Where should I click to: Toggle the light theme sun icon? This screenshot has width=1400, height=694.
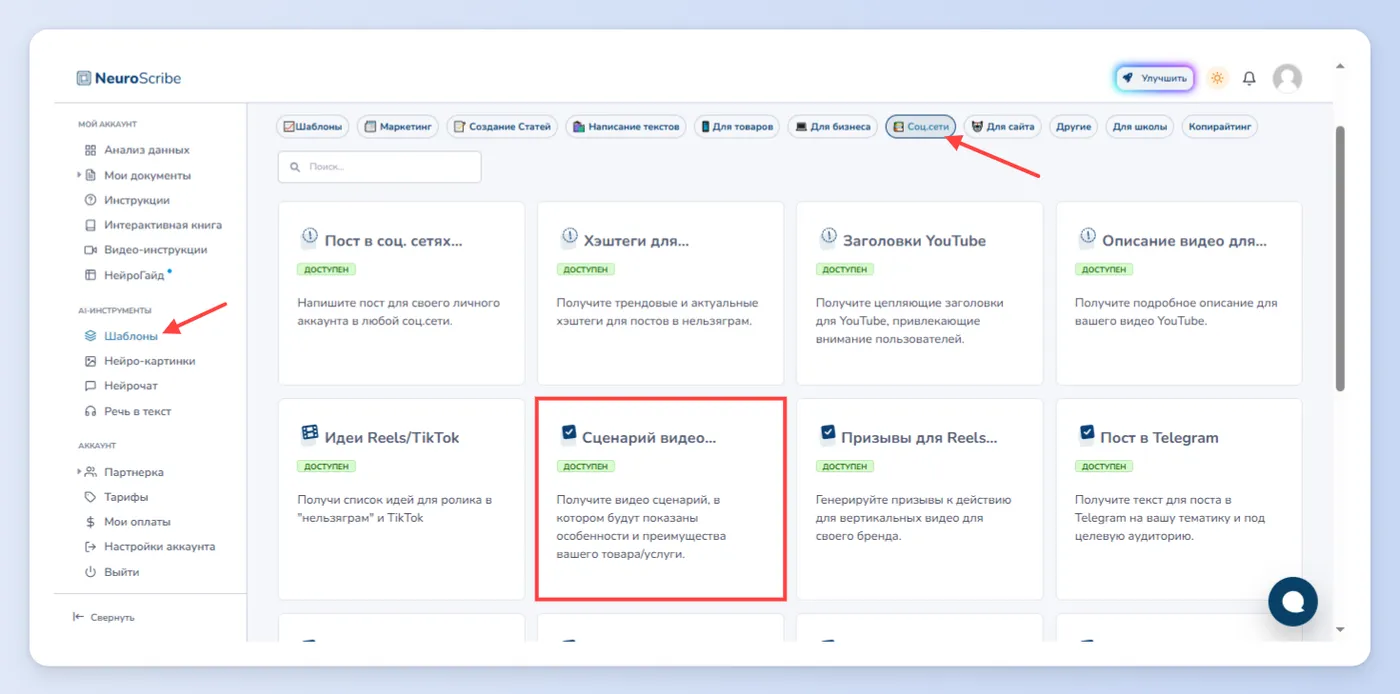pyautogui.click(x=1217, y=78)
